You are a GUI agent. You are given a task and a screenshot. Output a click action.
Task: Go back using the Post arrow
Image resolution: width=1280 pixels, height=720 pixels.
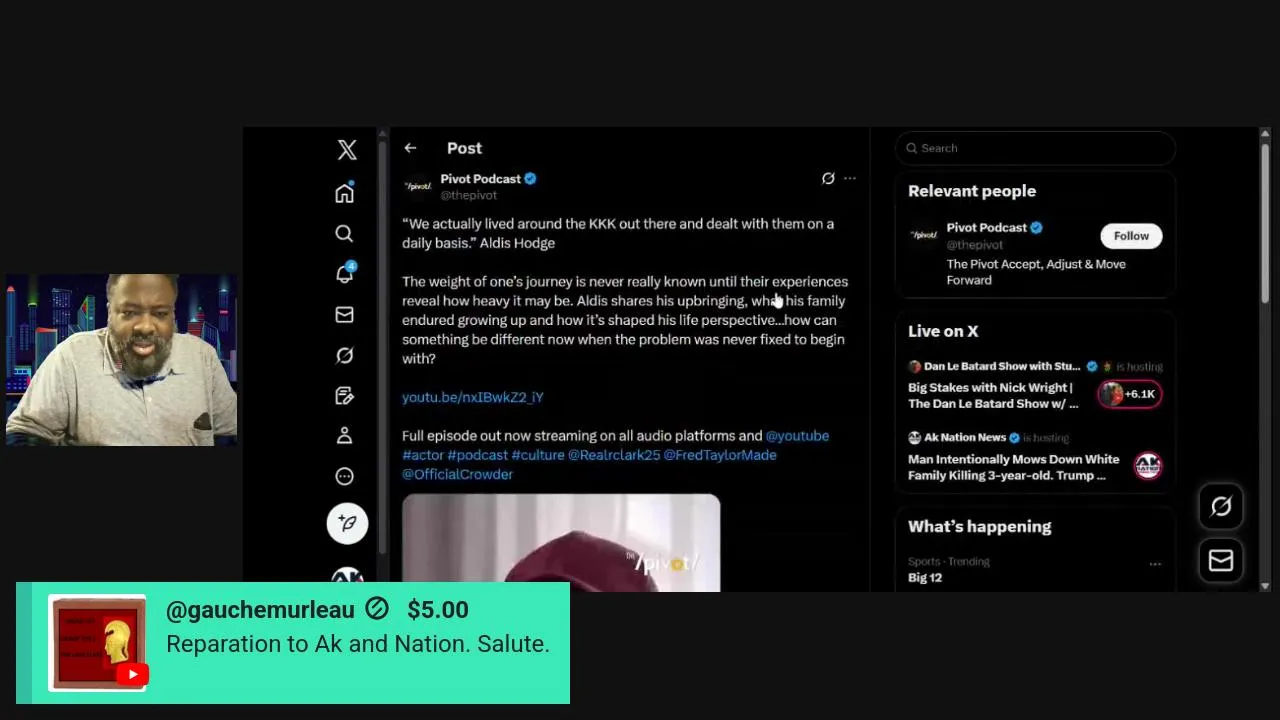(x=410, y=148)
